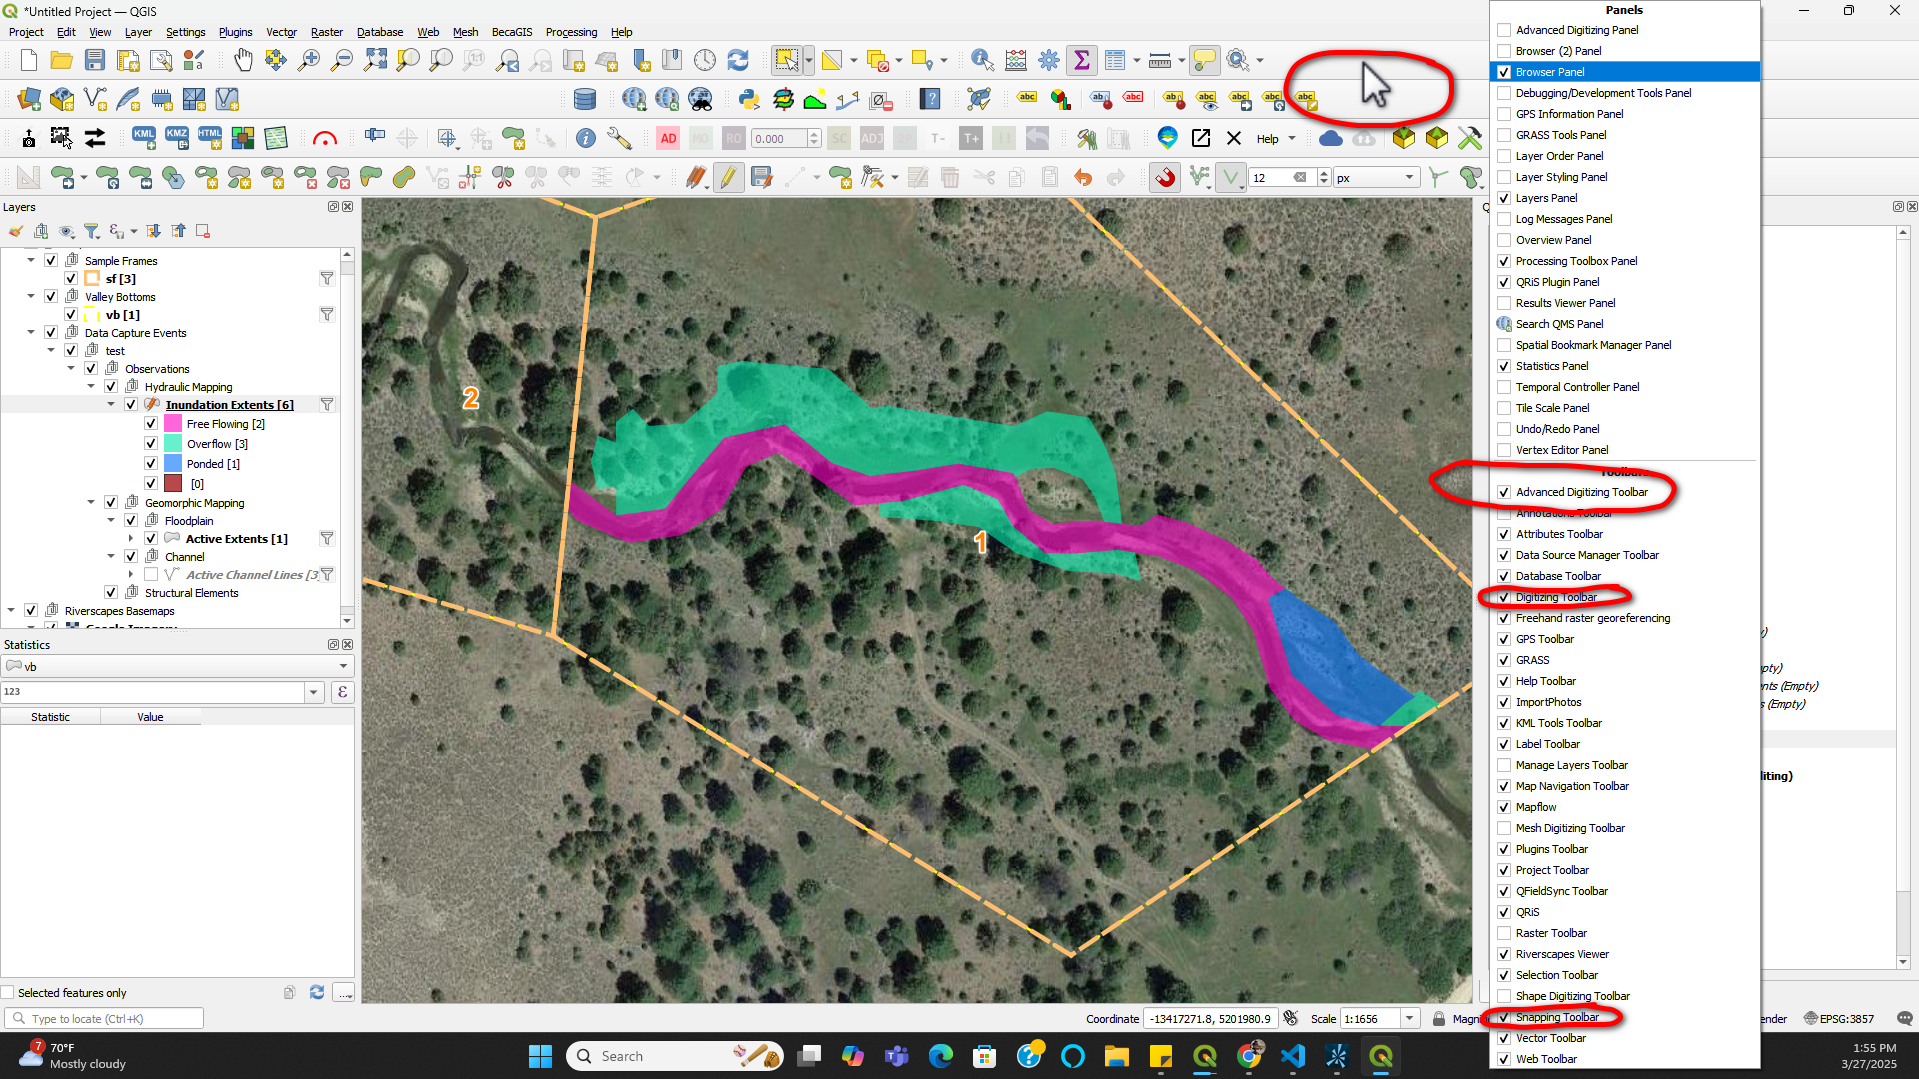Viewport: 1919px width, 1079px height.
Task: Click the Refresh map icon
Action: pos(738,60)
